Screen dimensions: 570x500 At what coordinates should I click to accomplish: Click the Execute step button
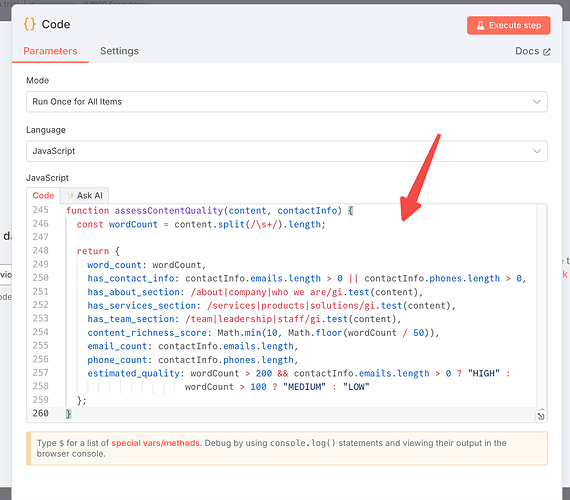point(508,25)
